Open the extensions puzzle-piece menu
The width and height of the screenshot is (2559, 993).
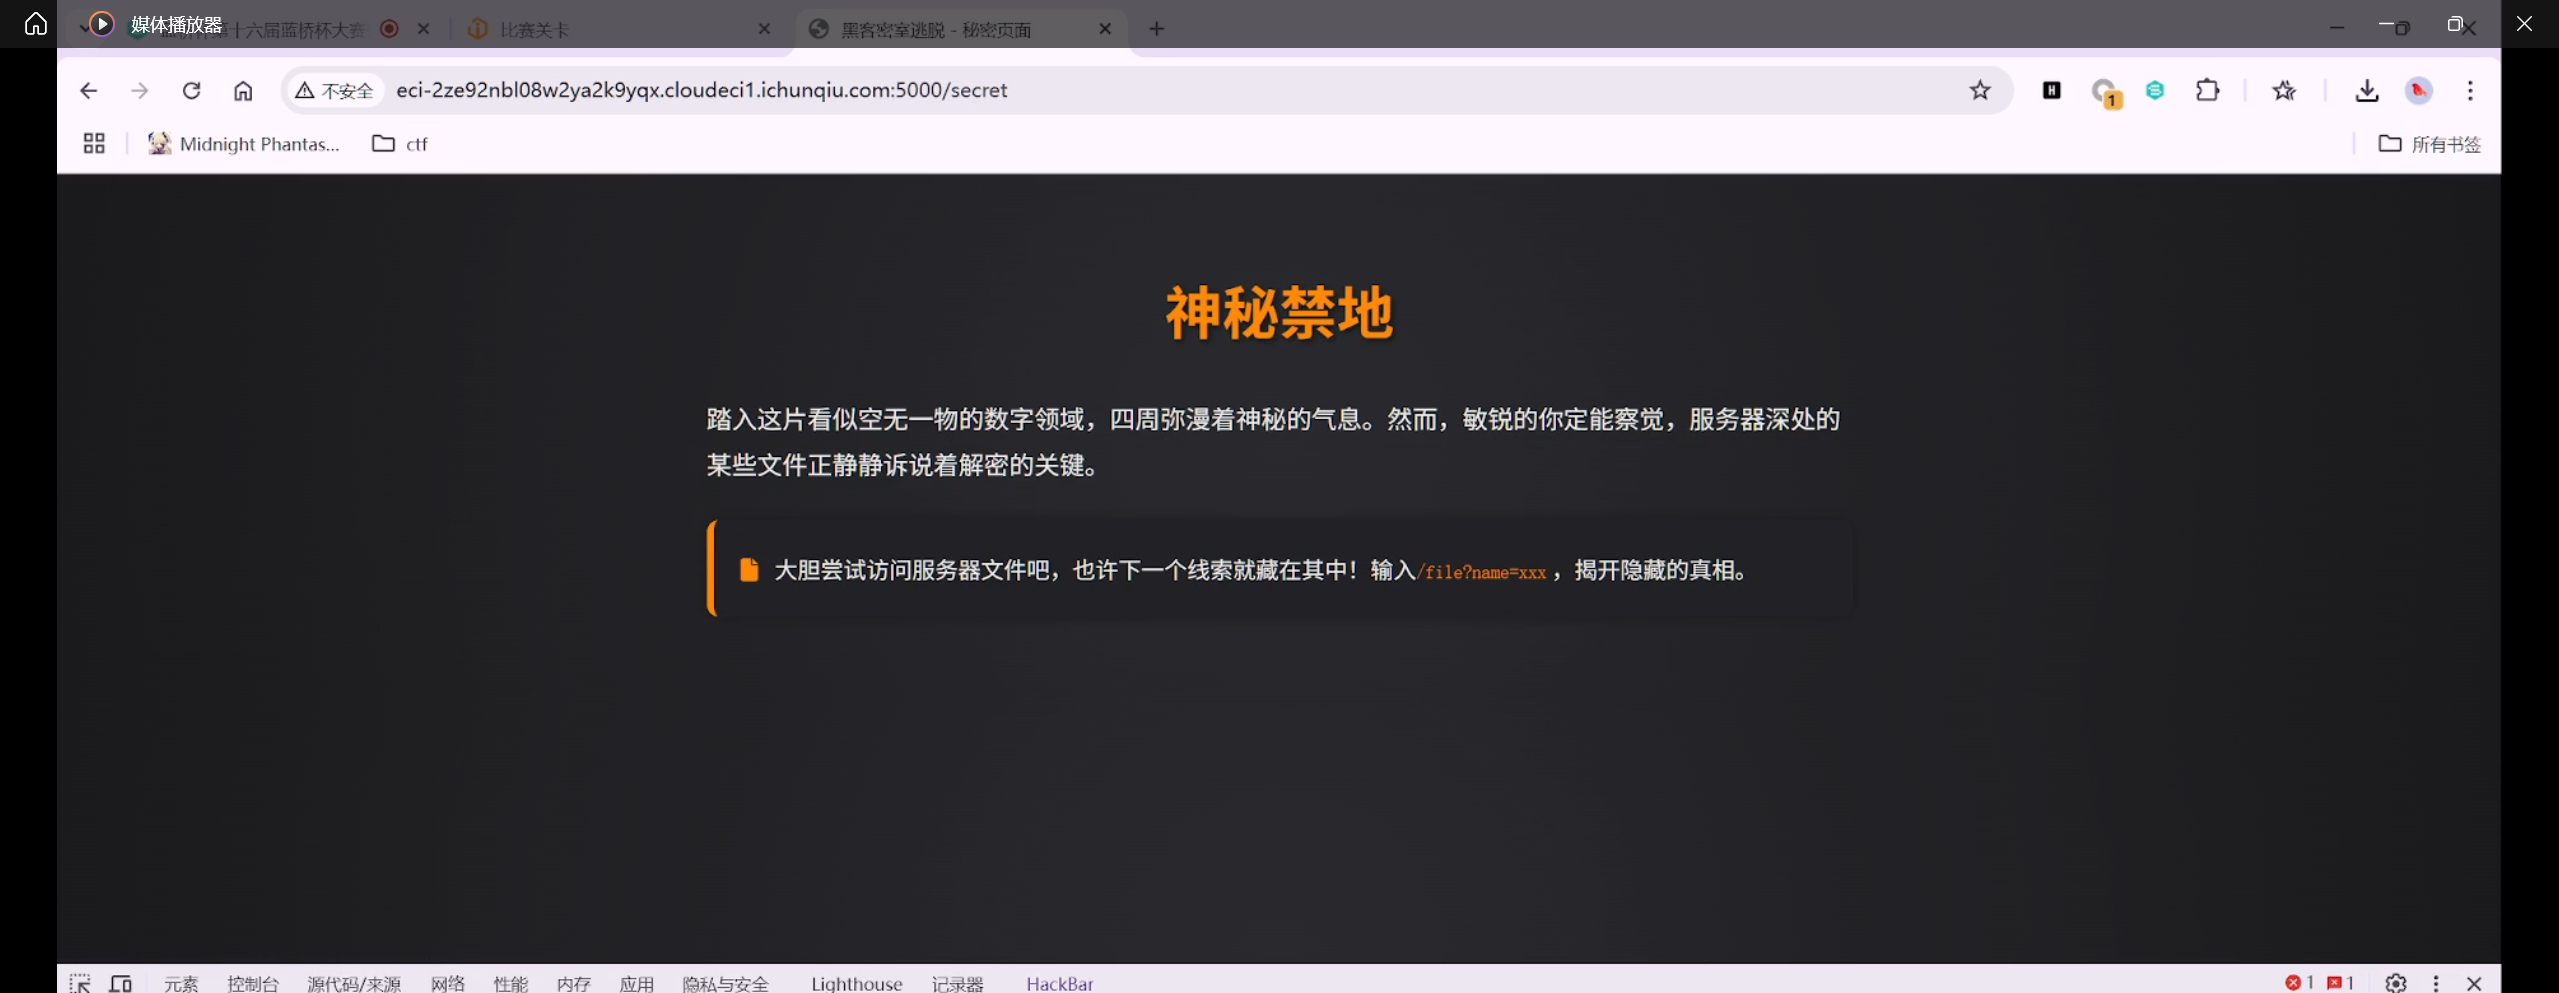pyautogui.click(x=2207, y=91)
